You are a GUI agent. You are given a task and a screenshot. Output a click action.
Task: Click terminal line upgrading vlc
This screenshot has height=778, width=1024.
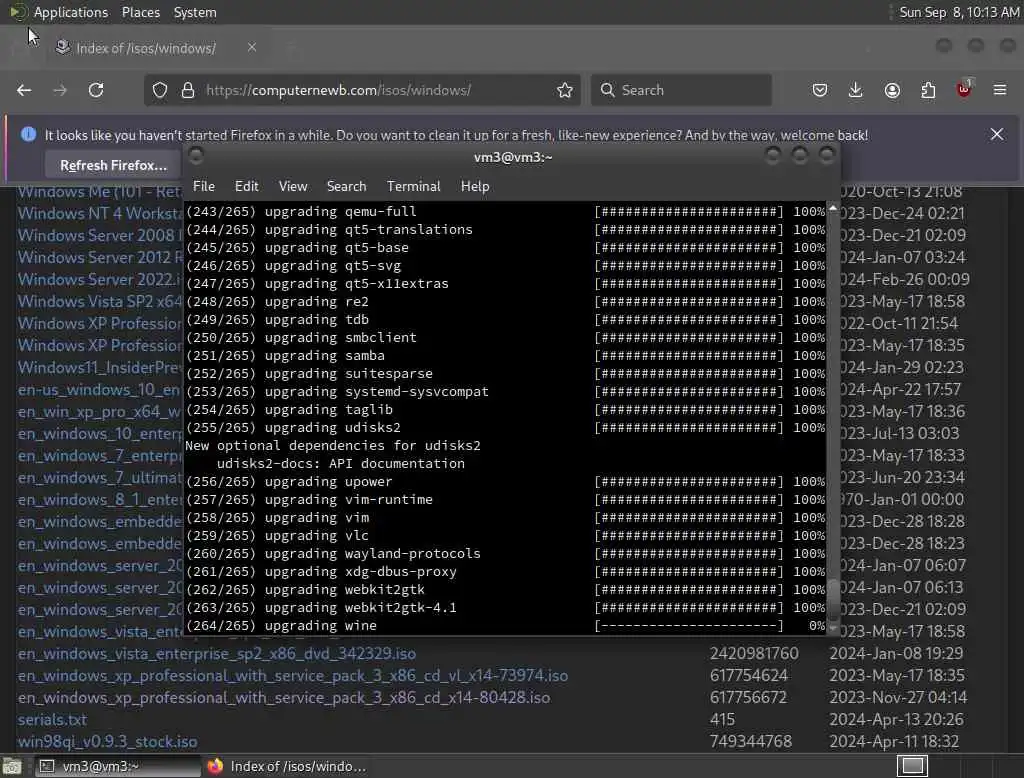point(278,535)
